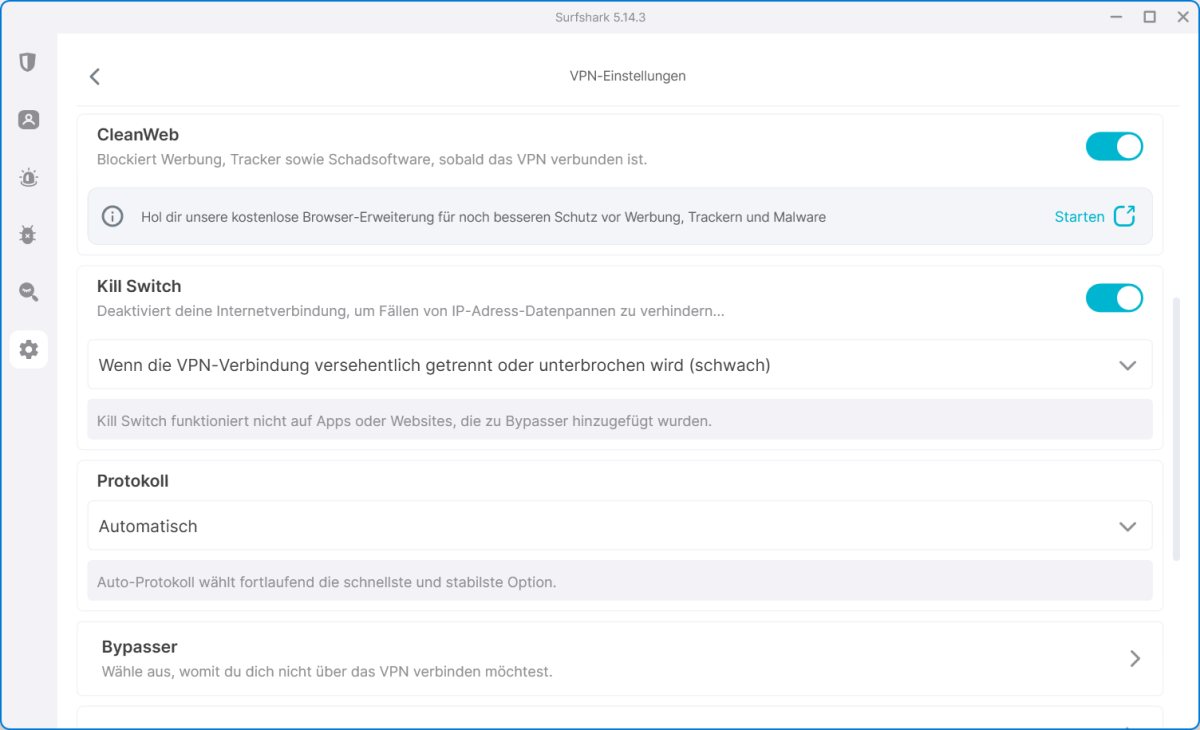Image resolution: width=1200 pixels, height=730 pixels.
Task: Open Alternative ID person icon in sidebar
Action: point(28,120)
